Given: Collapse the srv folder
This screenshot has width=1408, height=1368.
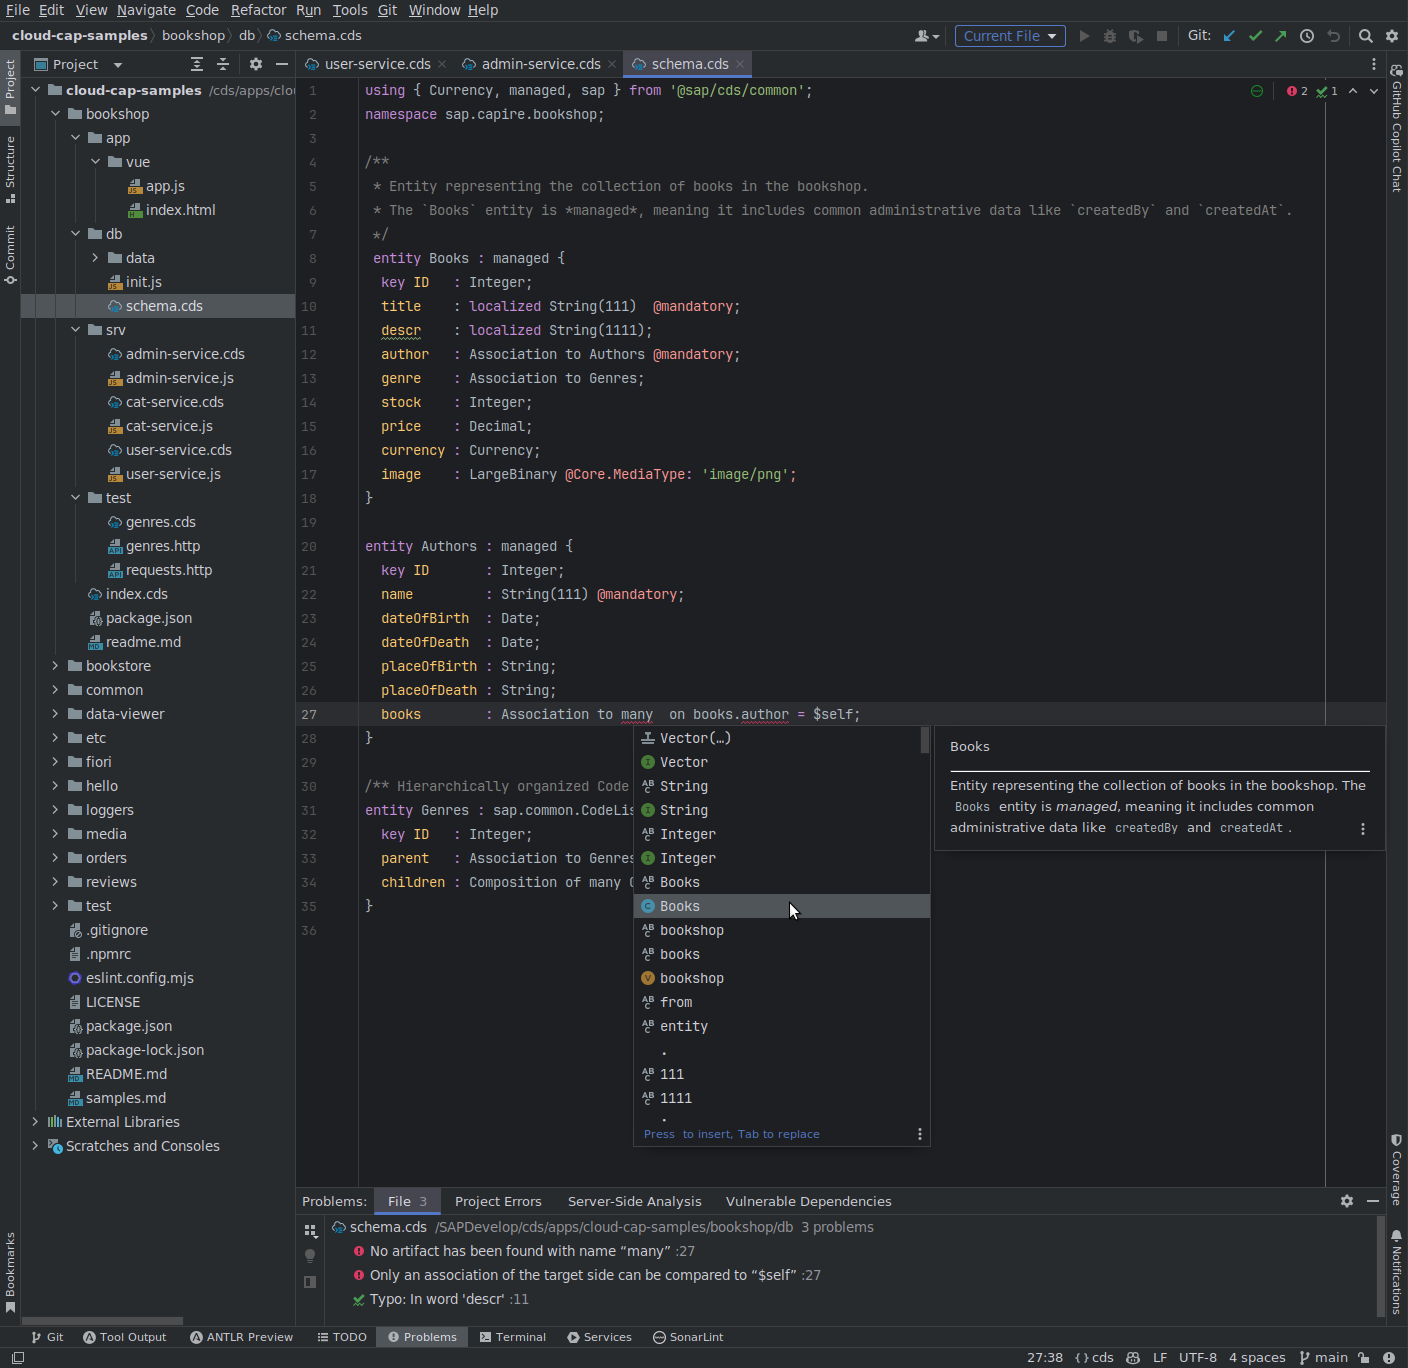Looking at the screenshot, I should (x=76, y=330).
